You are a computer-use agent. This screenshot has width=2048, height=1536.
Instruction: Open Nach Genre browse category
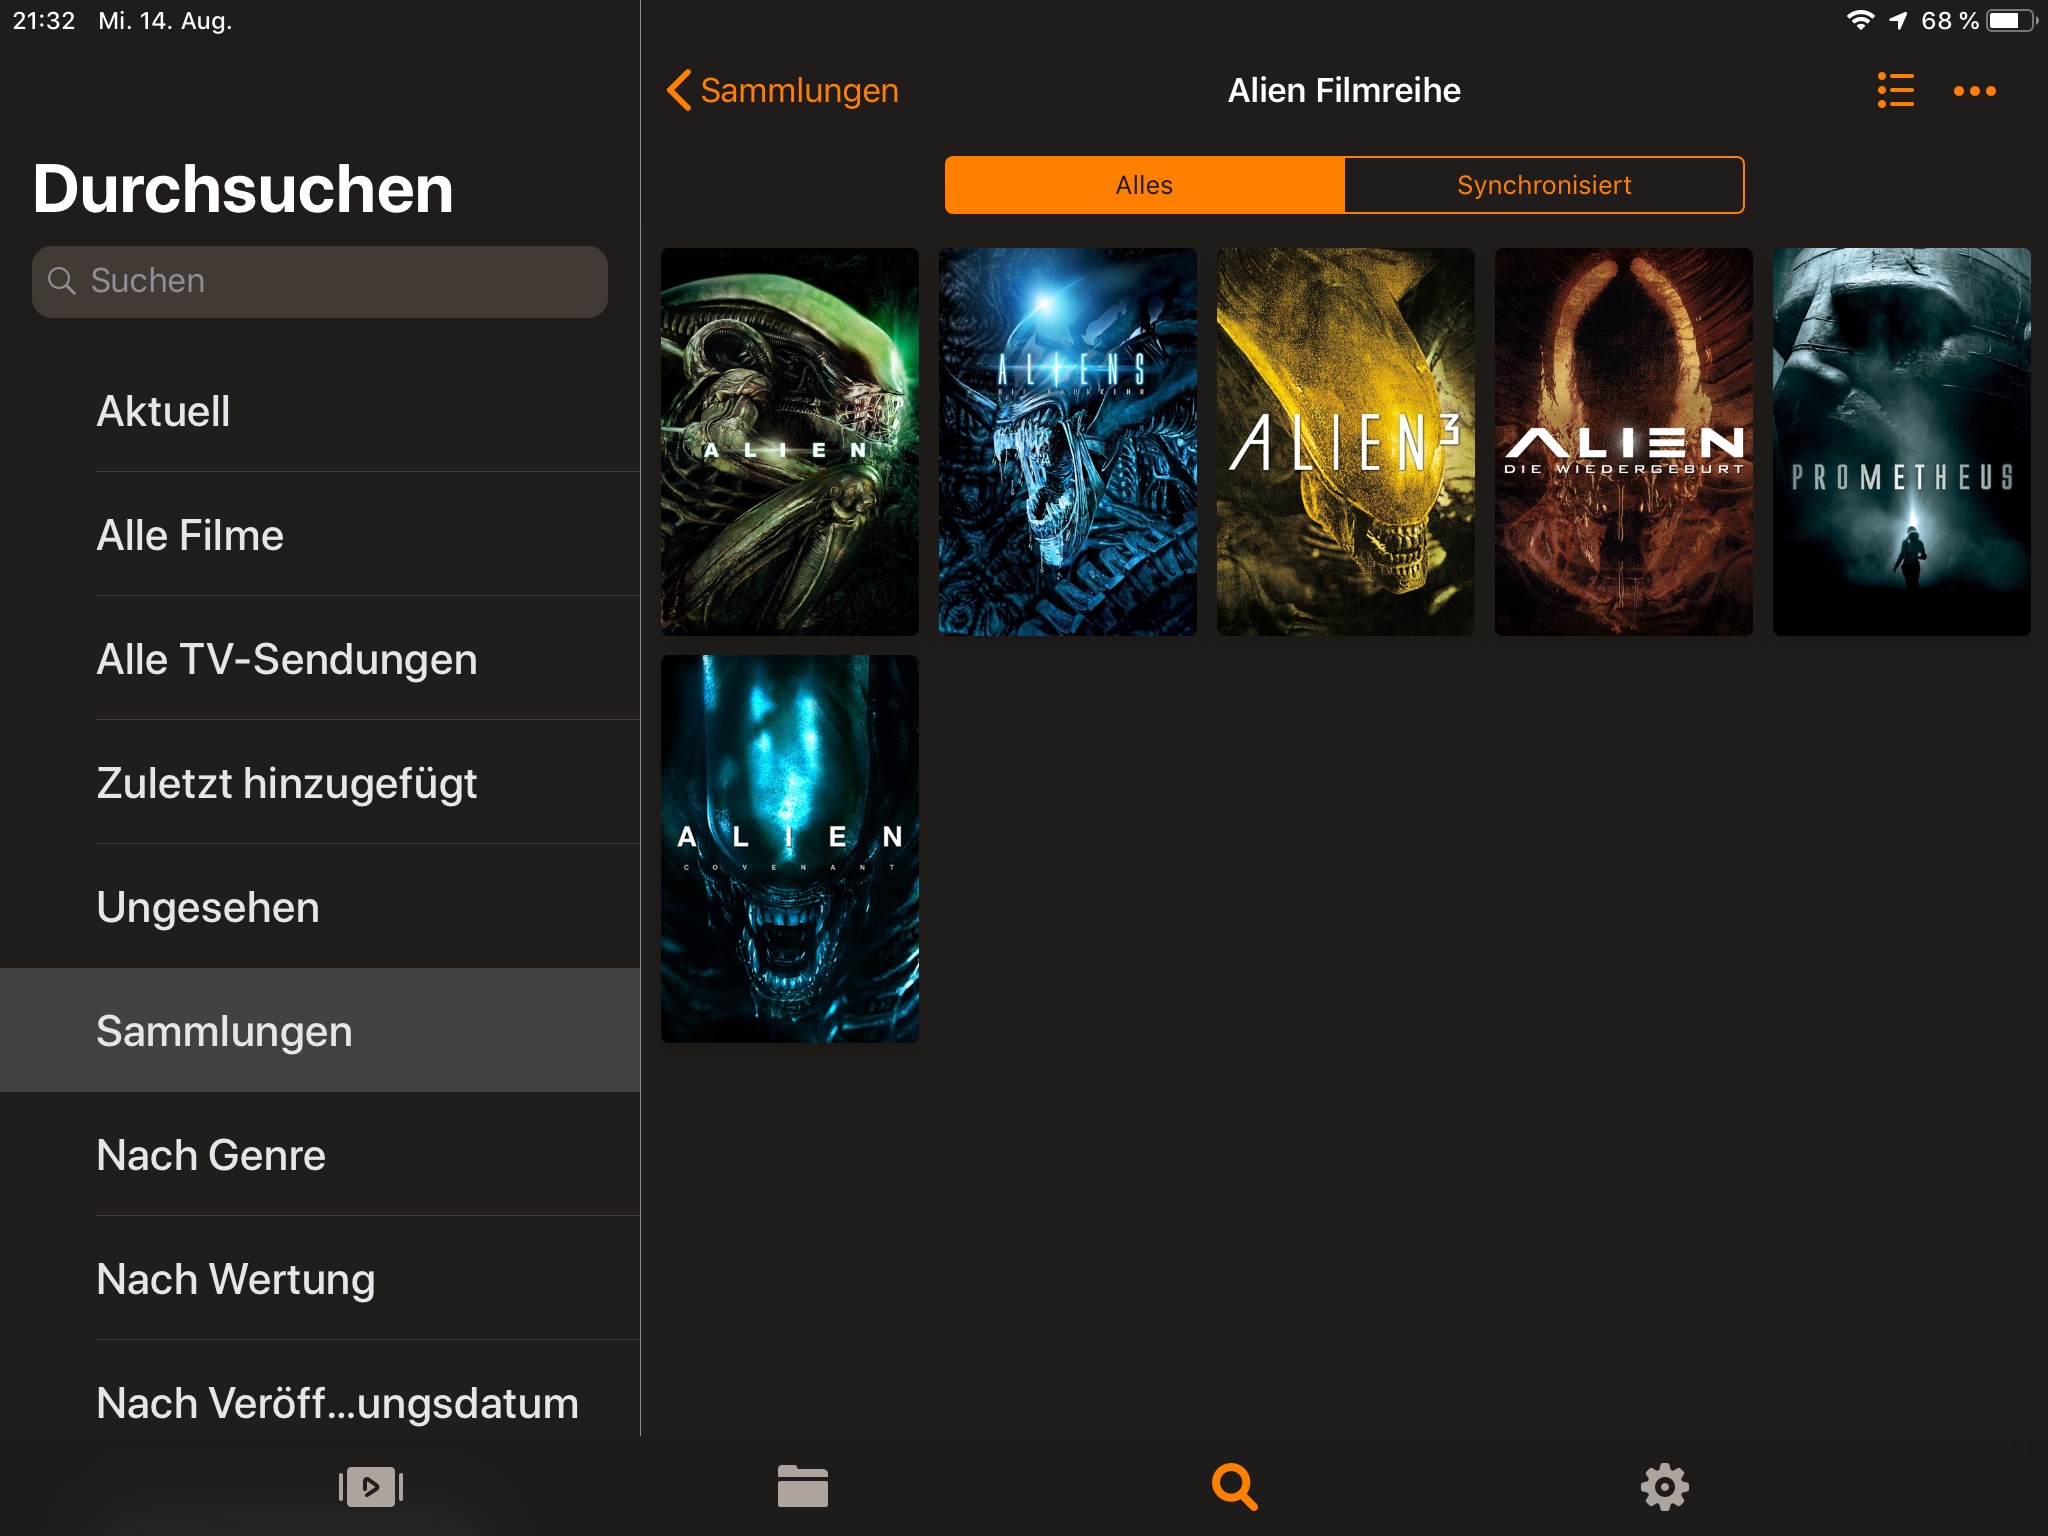pos(211,1155)
